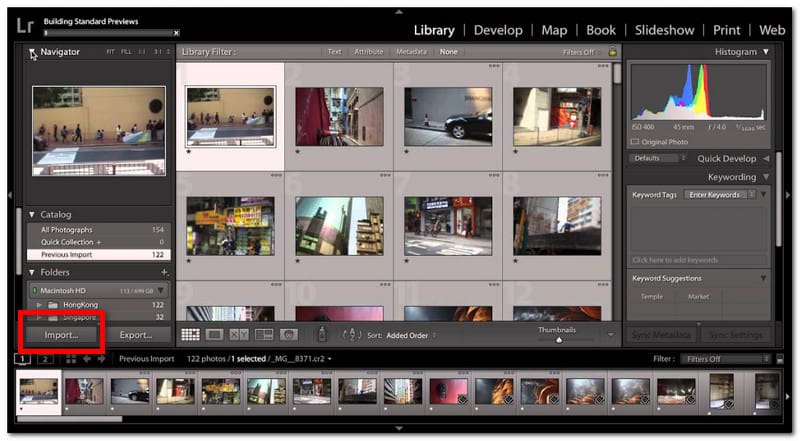Expand the Quick Develop panel

coord(766,159)
